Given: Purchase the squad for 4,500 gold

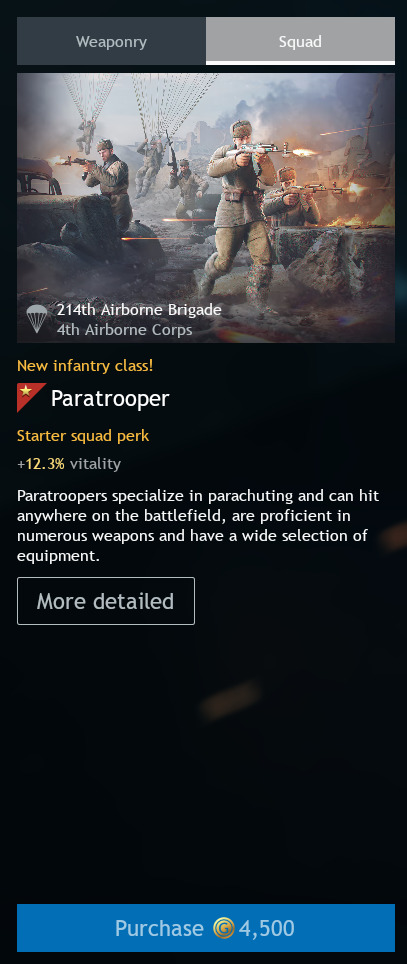Looking at the screenshot, I should pos(206,928).
